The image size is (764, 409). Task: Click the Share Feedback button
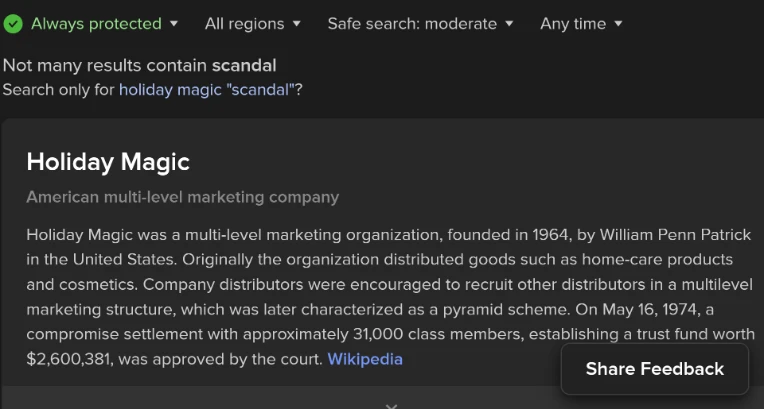655,369
